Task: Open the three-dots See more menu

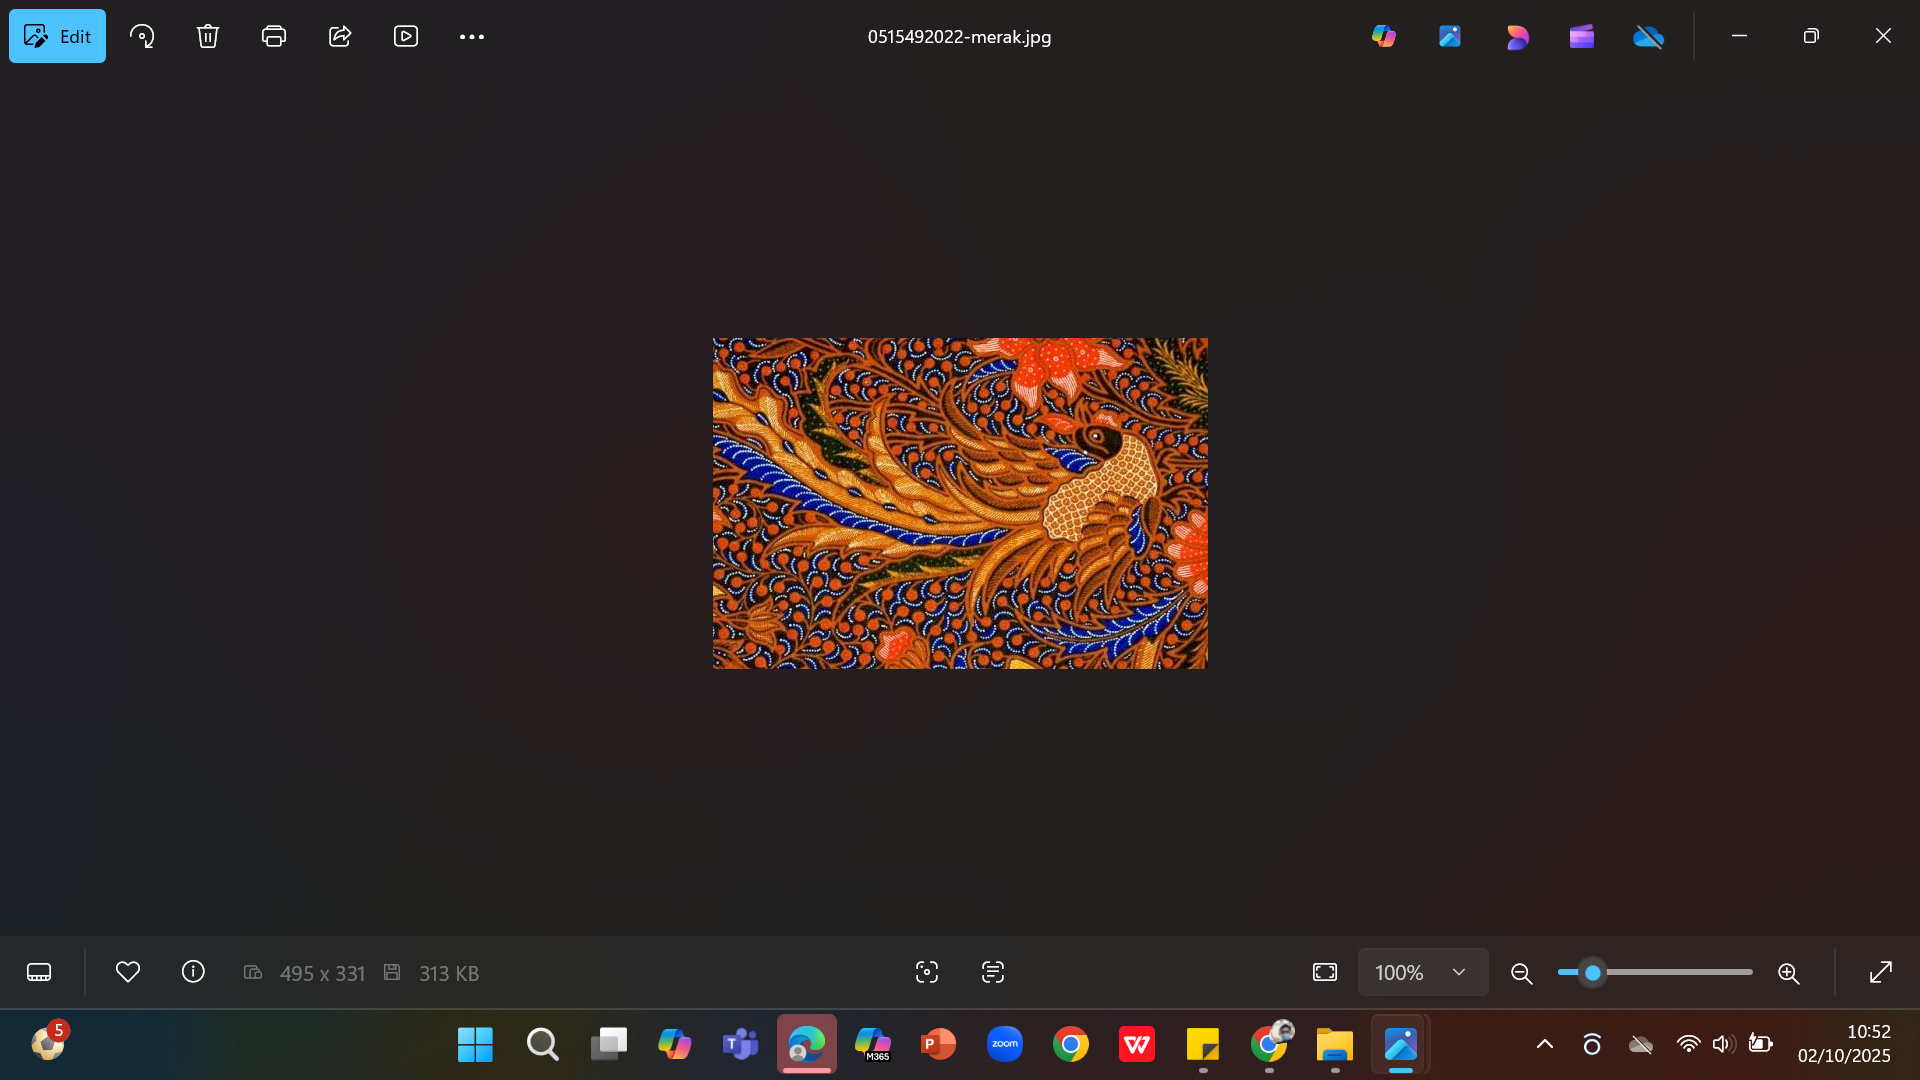Action: click(x=472, y=36)
